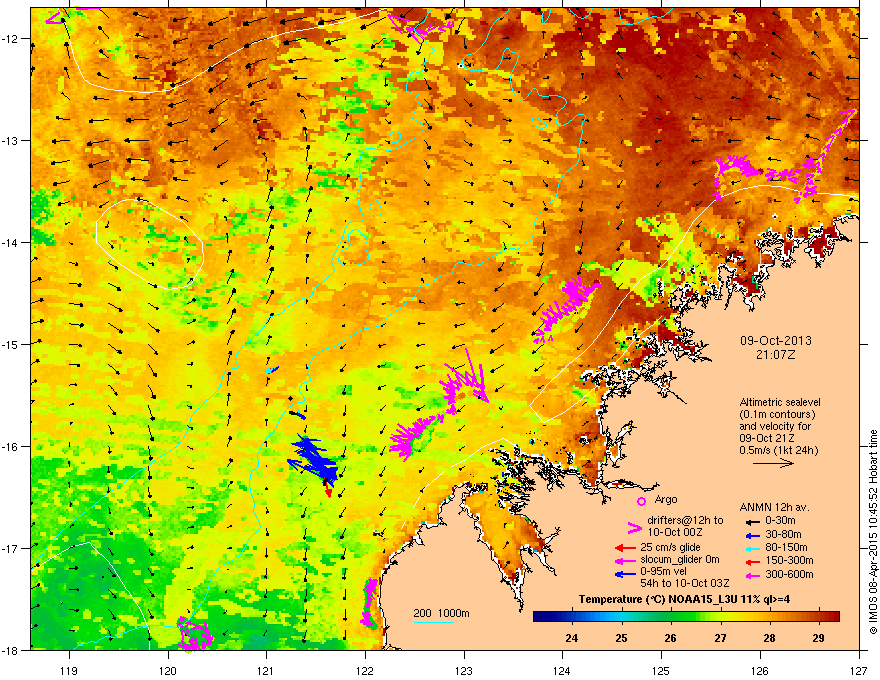Click the latitude axis label '-15'
This screenshot has width=880, height=680.
click(11, 344)
